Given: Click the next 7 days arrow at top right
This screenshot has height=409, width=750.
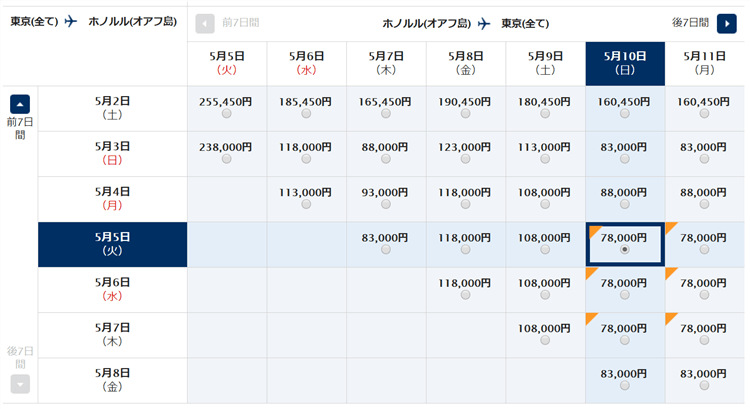Looking at the screenshot, I should (727, 23).
